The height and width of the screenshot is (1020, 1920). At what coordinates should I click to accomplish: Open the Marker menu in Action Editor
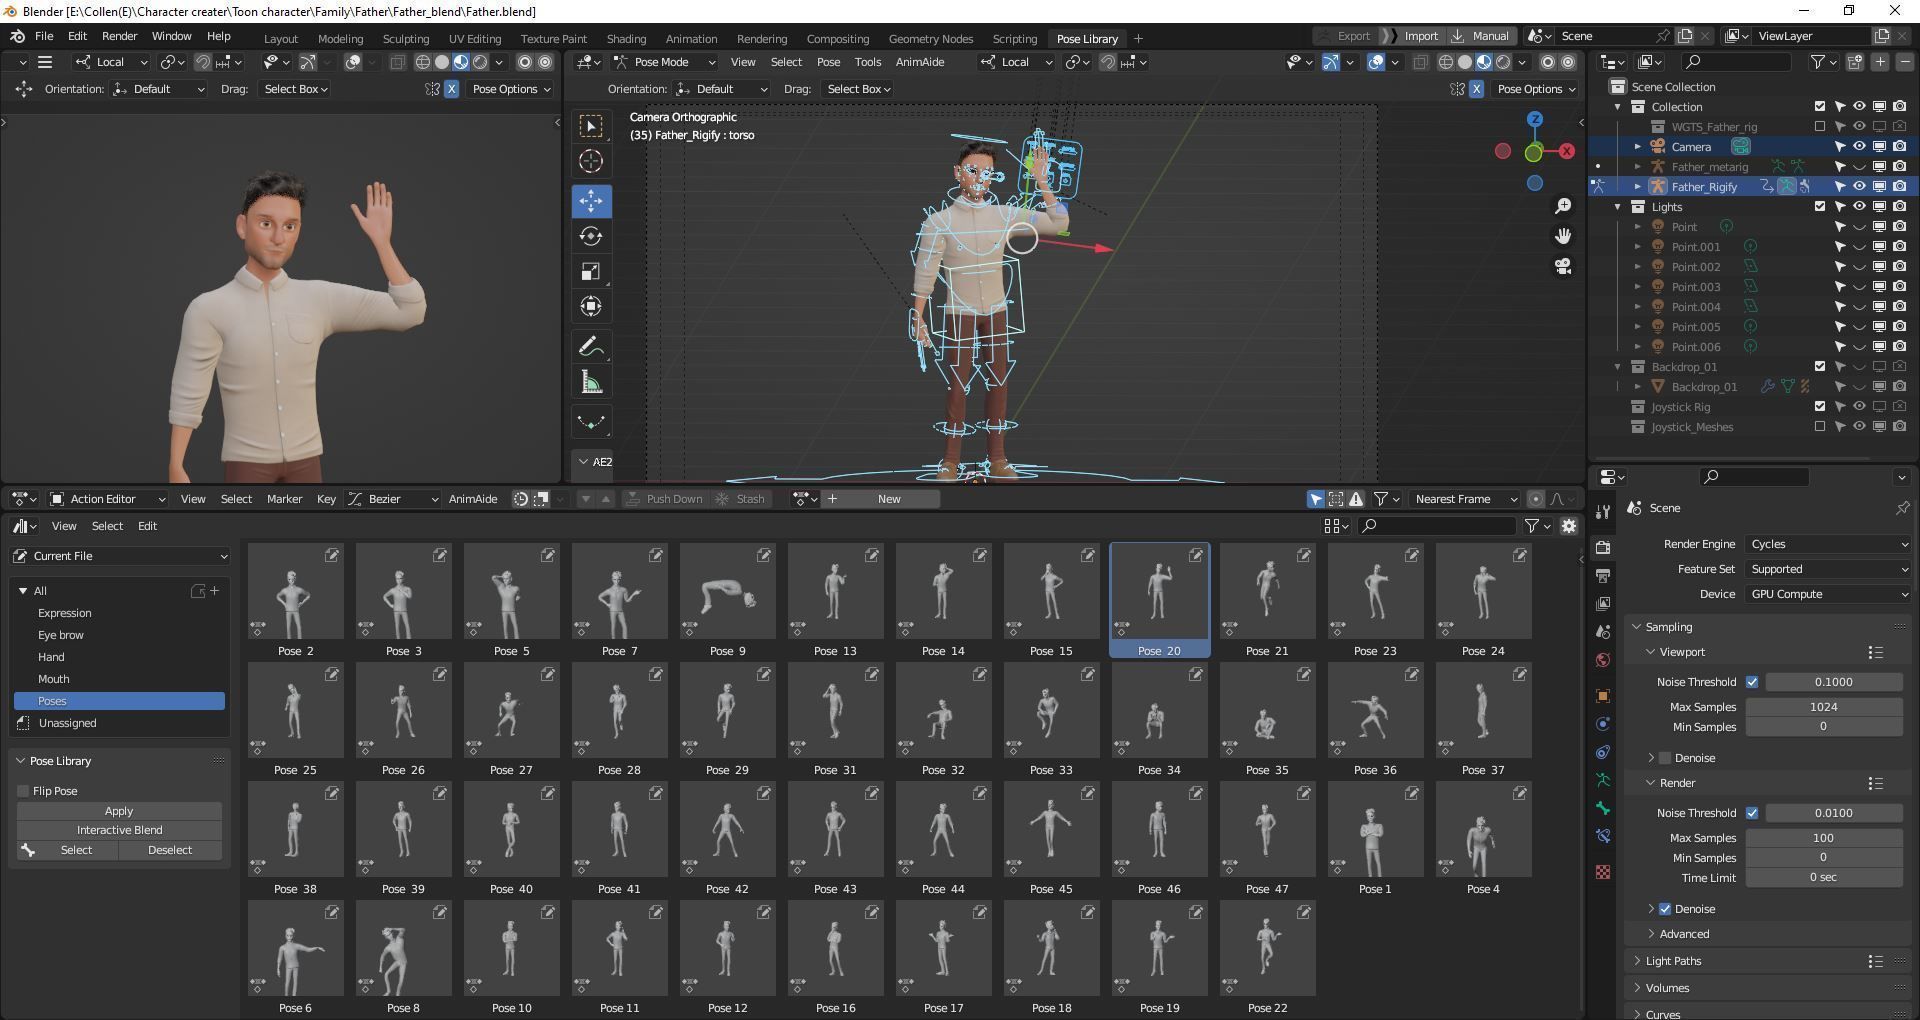284,499
